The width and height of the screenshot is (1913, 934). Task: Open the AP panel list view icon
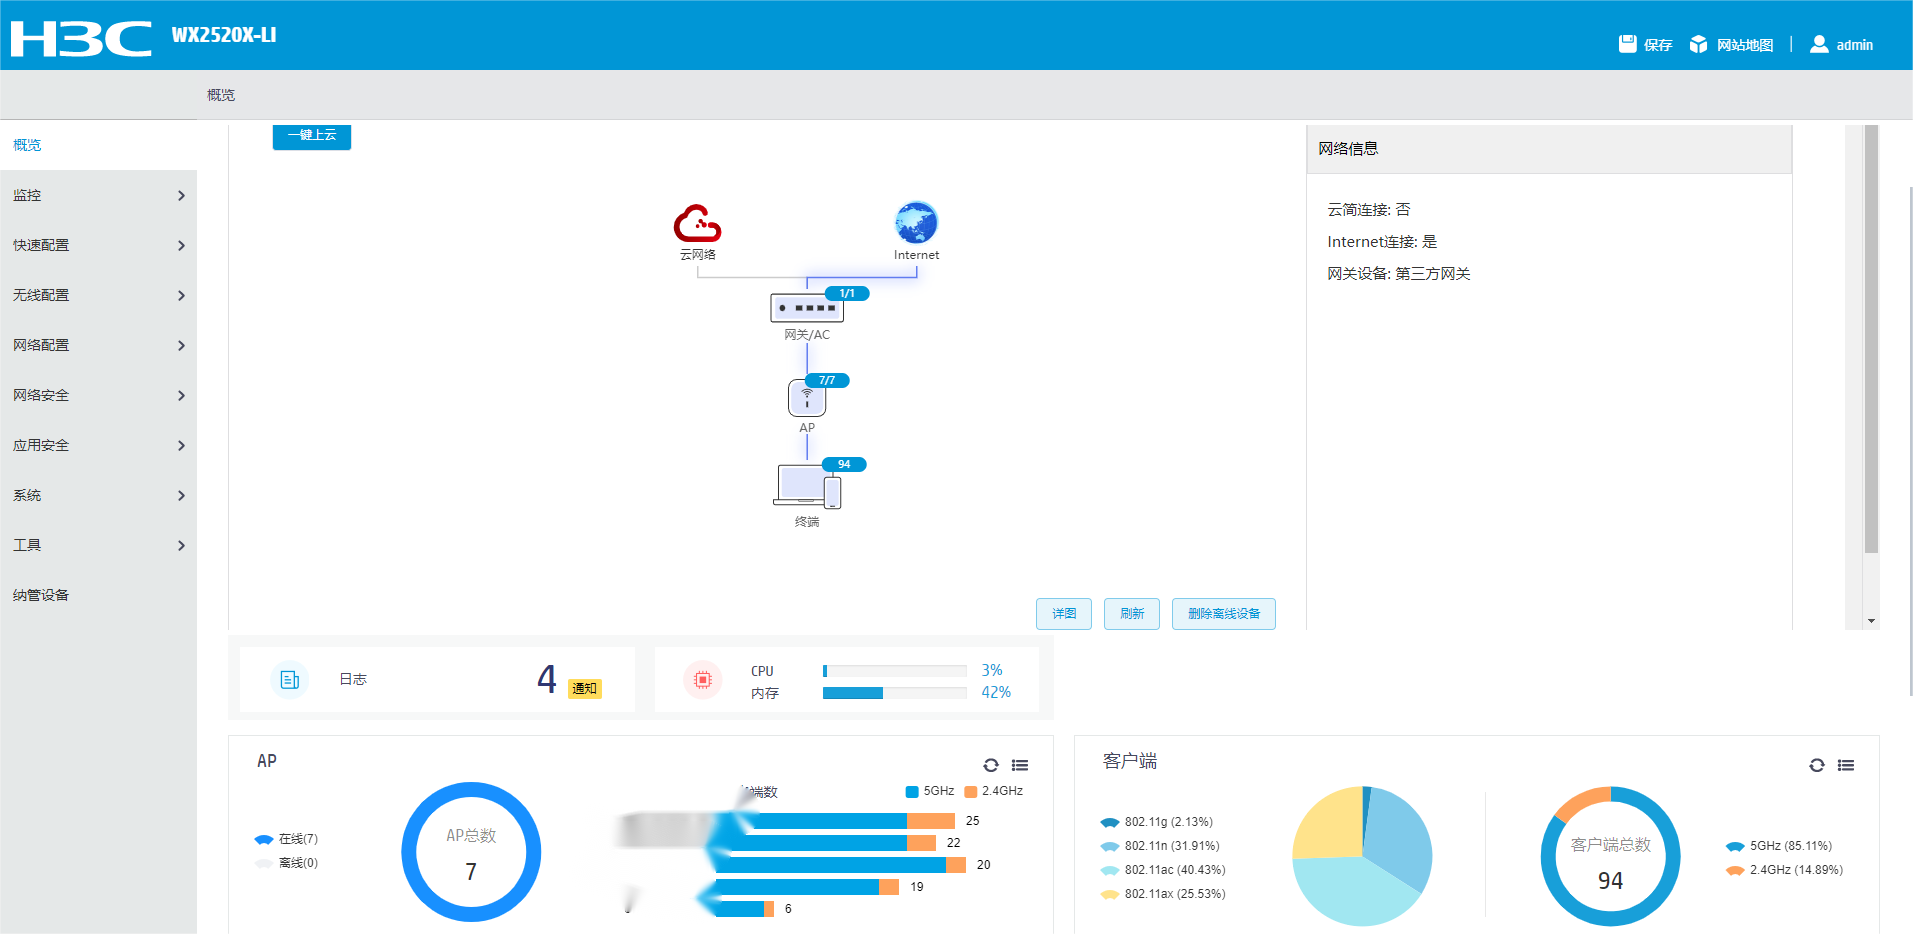coord(1020,765)
